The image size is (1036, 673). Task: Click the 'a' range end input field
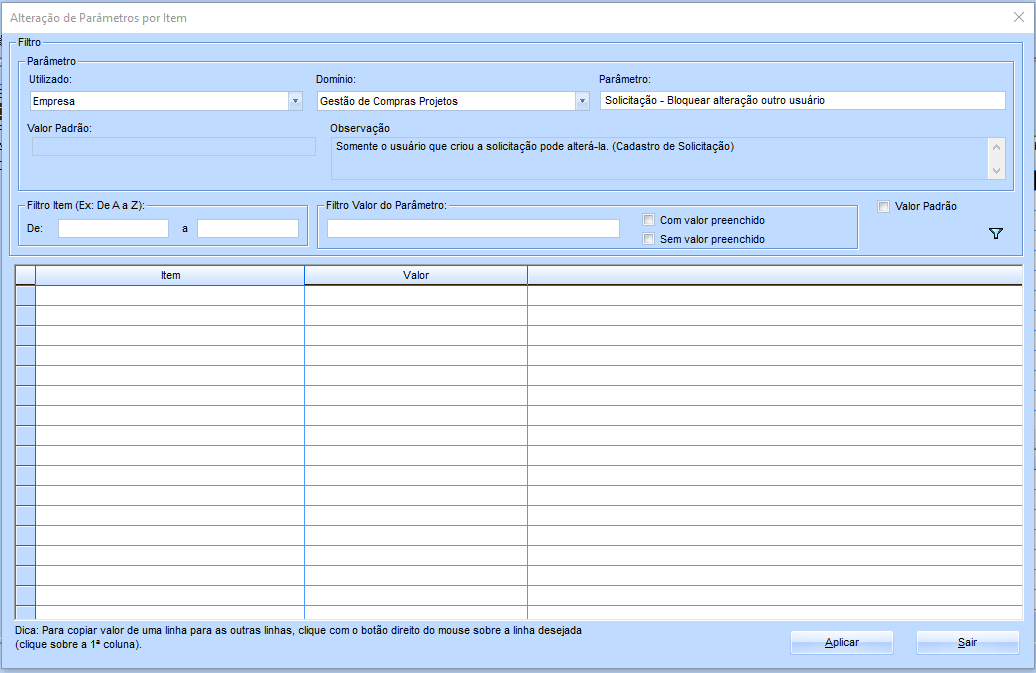(247, 229)
